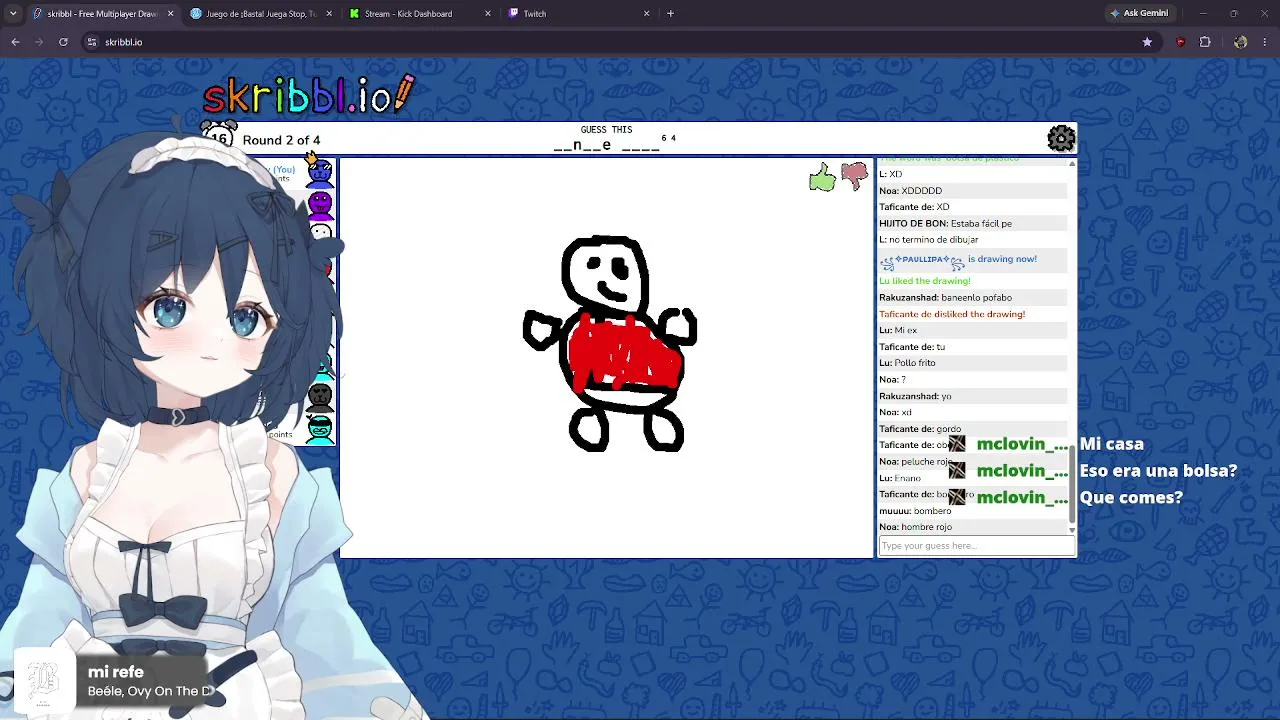This screenshot has height=720, width=1280.
Task: Select the dark gray player avatar
Action: pos(320,397)
